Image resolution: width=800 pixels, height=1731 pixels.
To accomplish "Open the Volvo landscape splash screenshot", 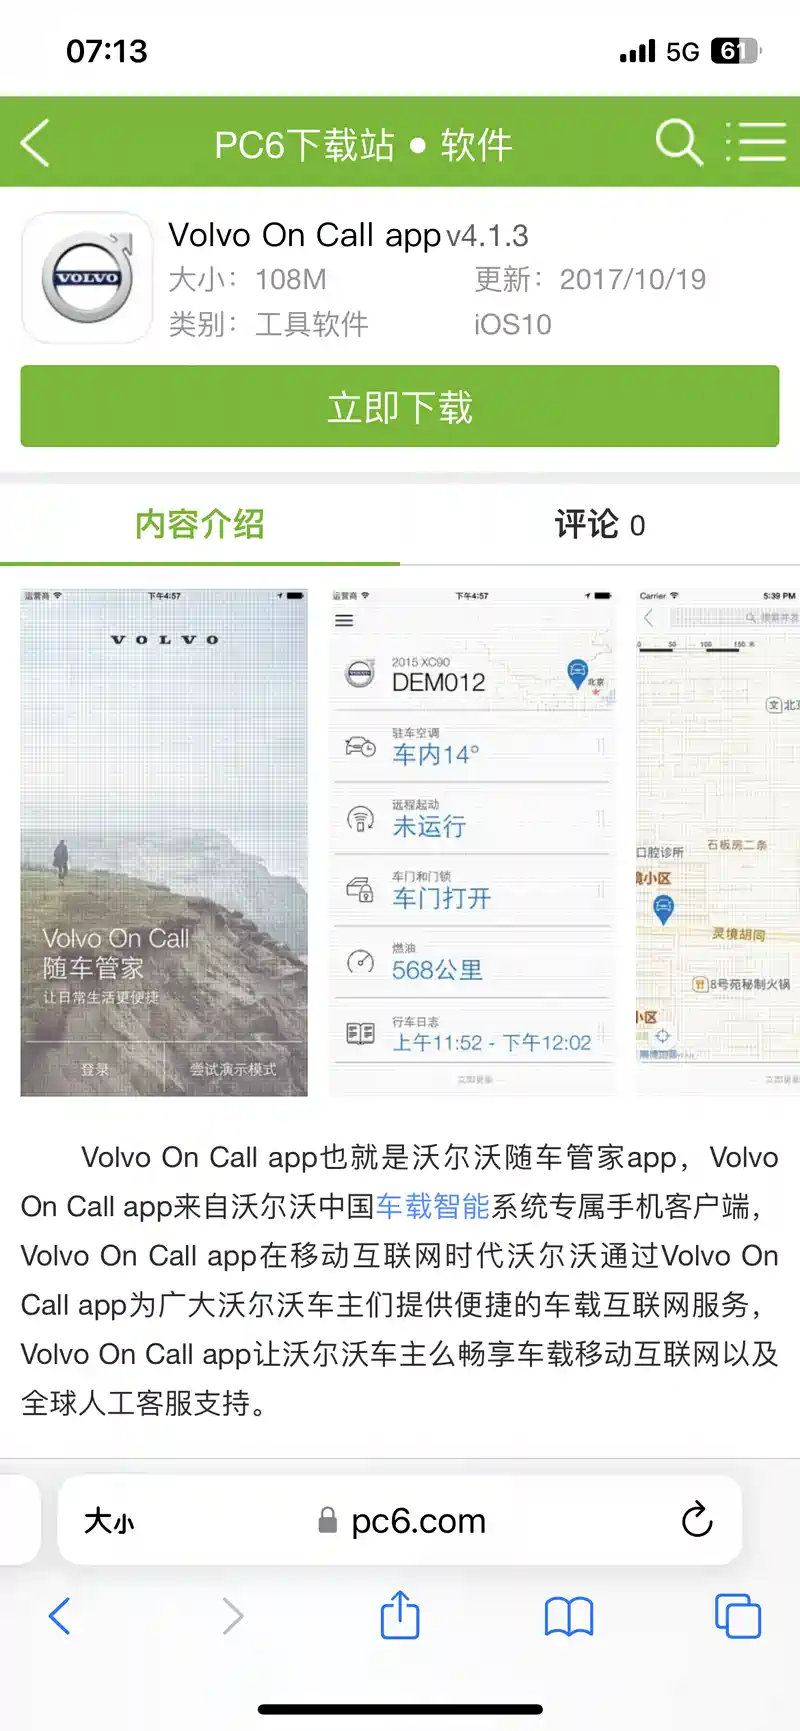I will pyautogui.click(x=164, y=842).
